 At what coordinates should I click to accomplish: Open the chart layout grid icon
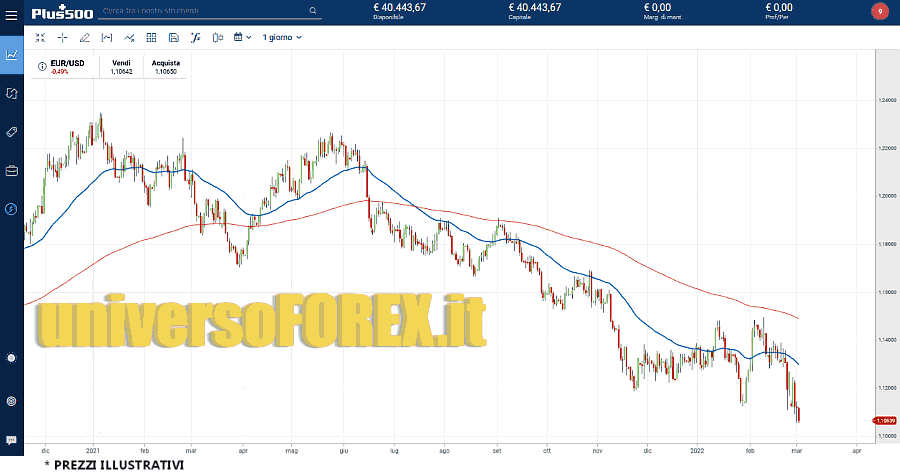click(x=151, y=37)
